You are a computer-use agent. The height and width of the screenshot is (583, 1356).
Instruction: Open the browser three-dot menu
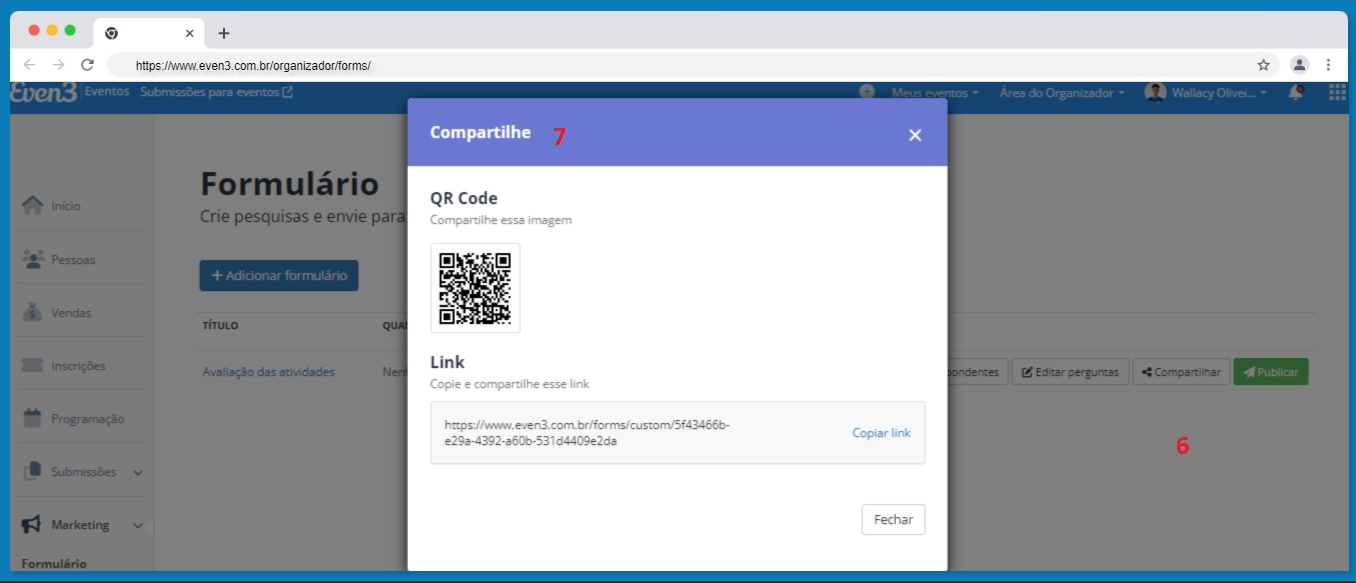(x=1328, y=65)
